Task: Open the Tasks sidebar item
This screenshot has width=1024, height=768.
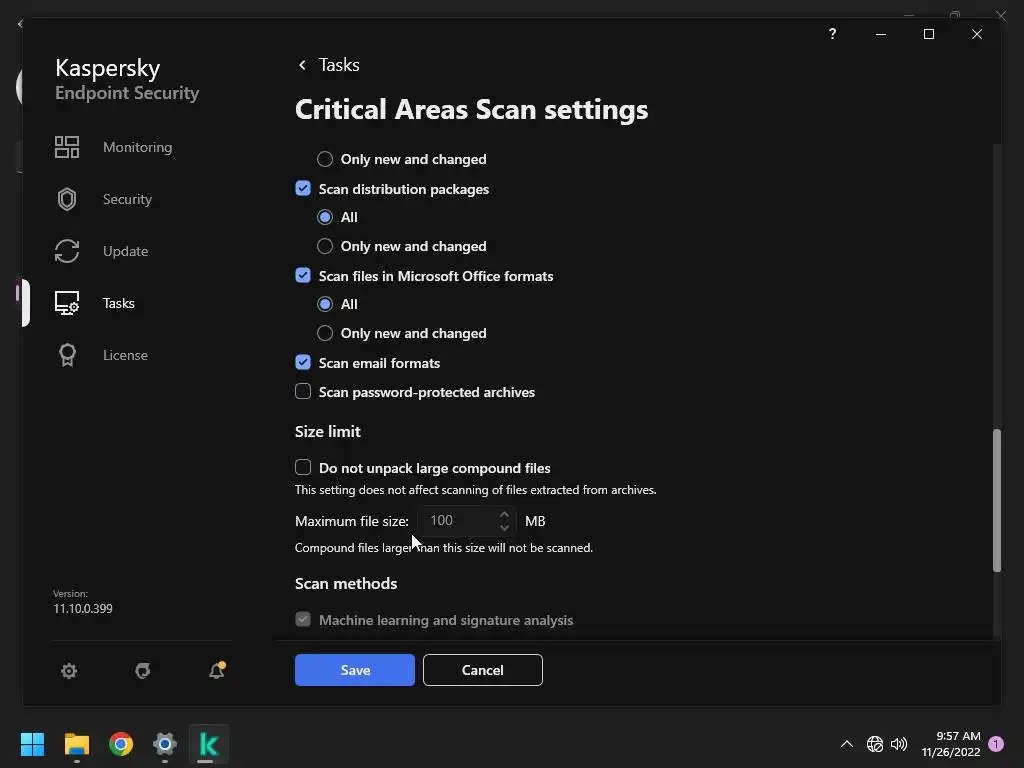Action: (118, 303)
